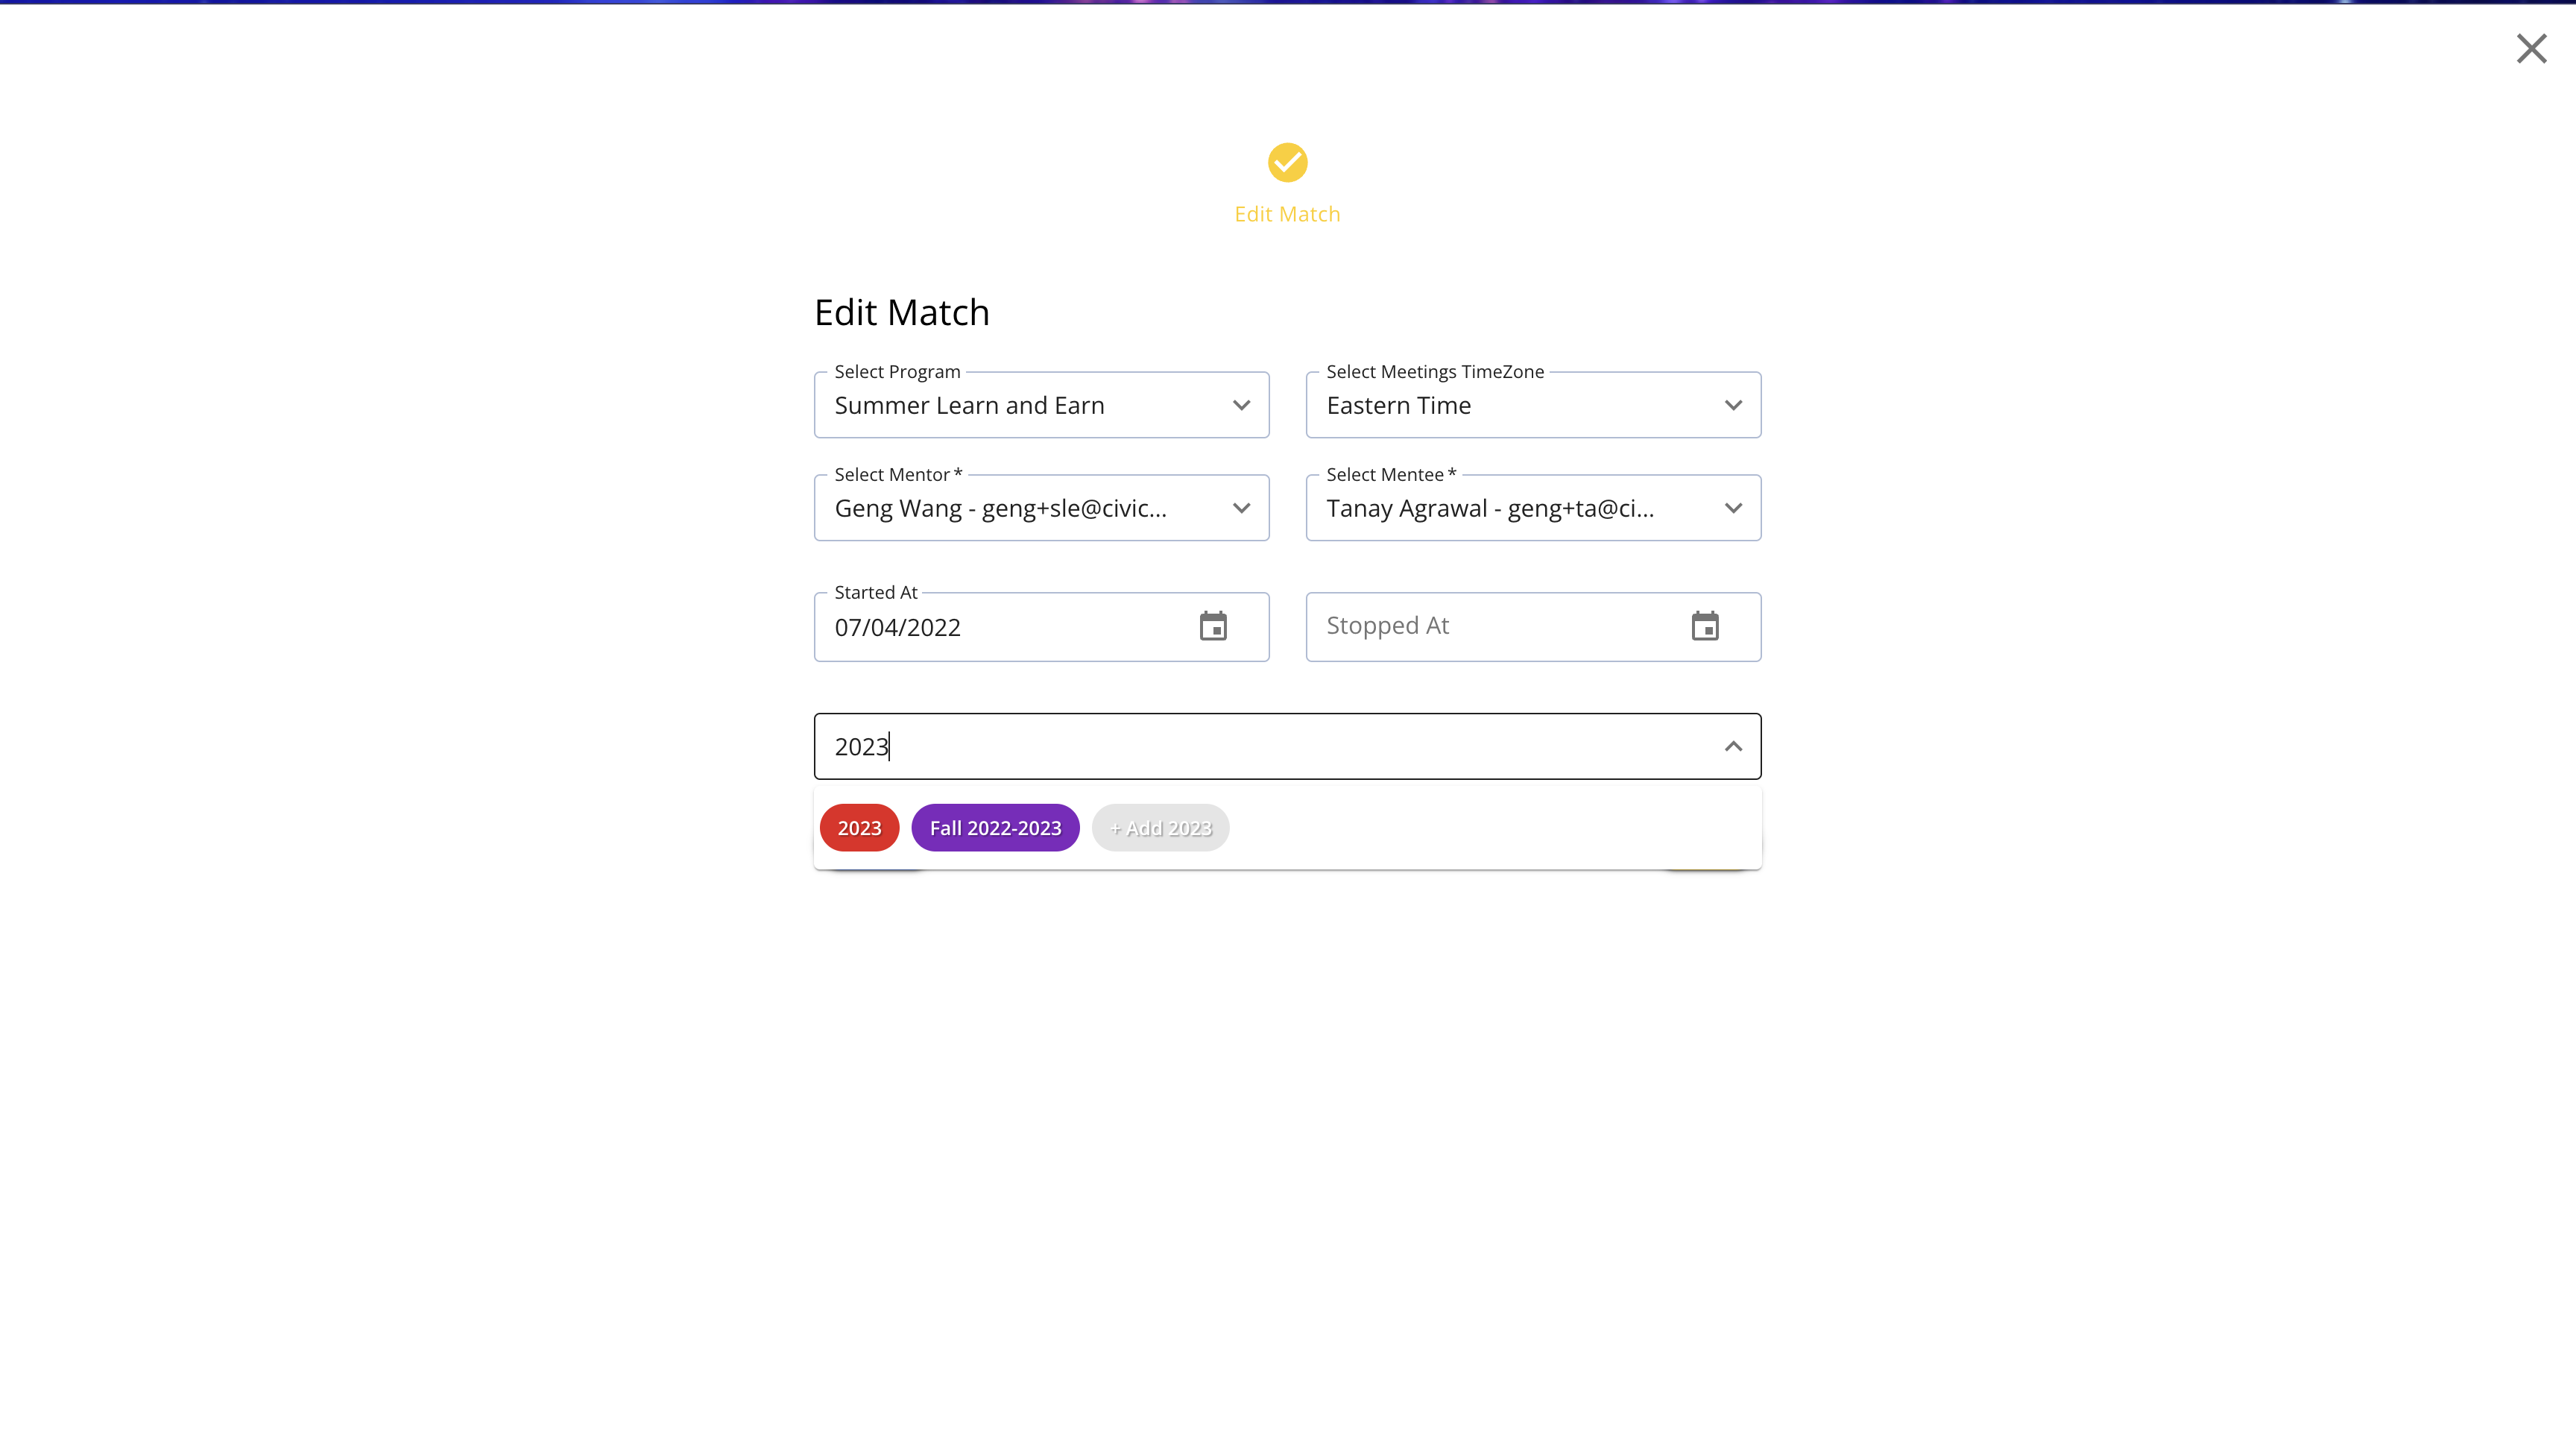Select the red 2023 tag
Viewport: 2576px width, 1448px height.
pyautogui.click(x=859, y=828)
